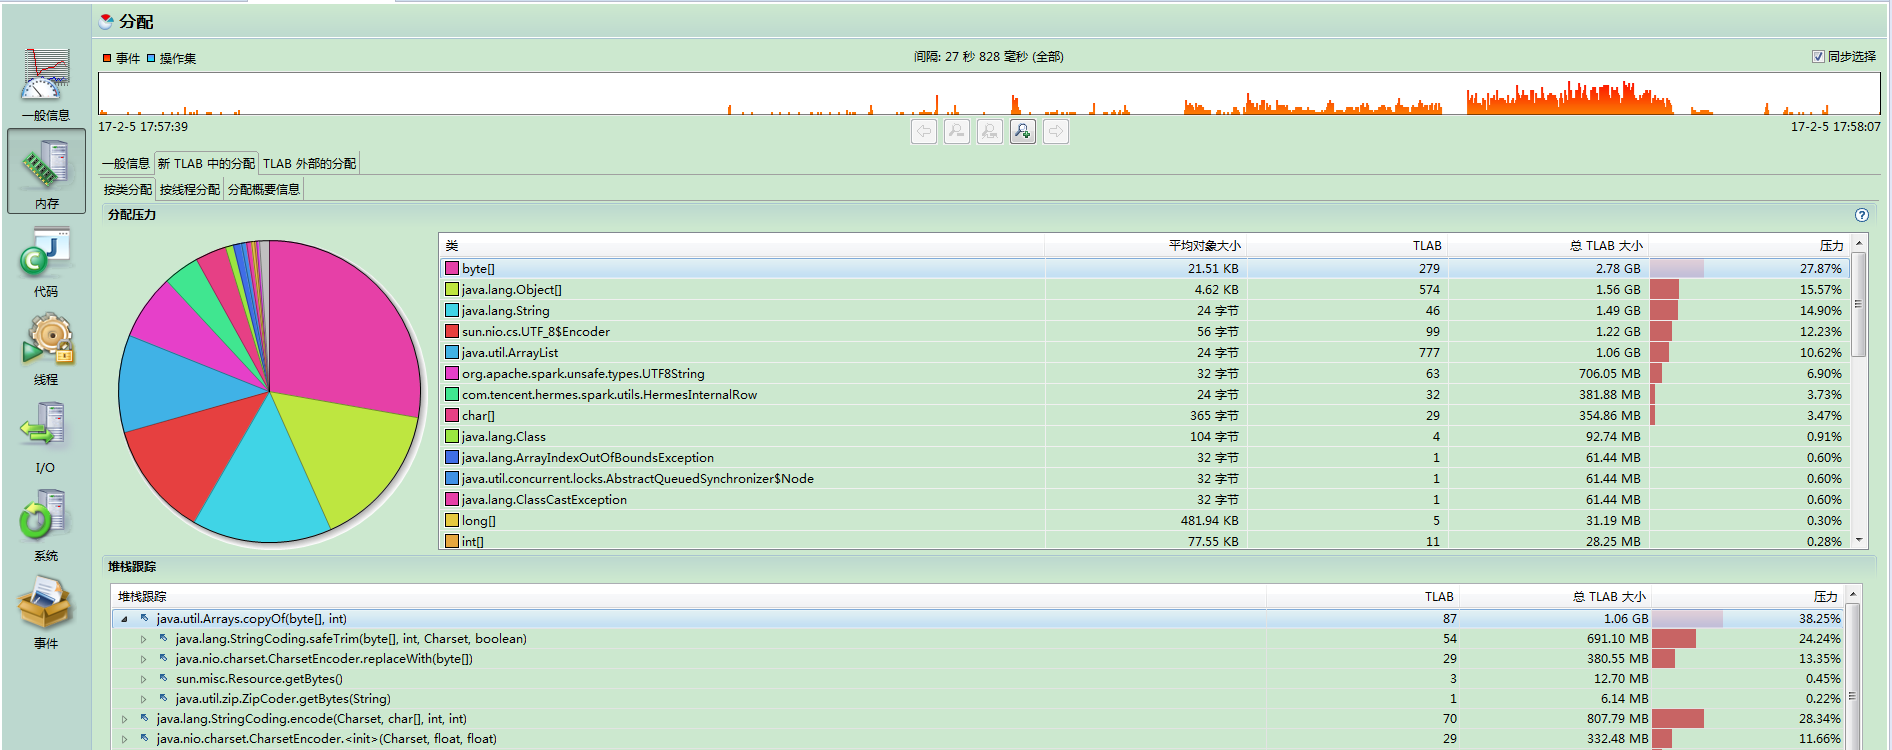
Task: Open the 分配概要信息 sub-tab
Action: (264, 189)
